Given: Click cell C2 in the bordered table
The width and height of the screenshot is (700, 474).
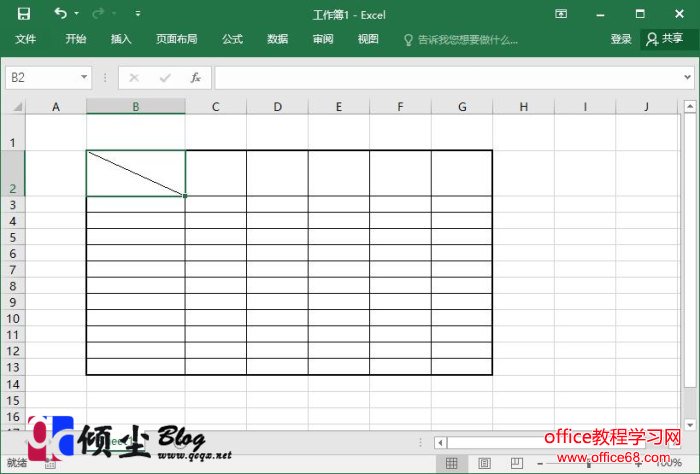Looking at the screenshot, I should [216, 173].
